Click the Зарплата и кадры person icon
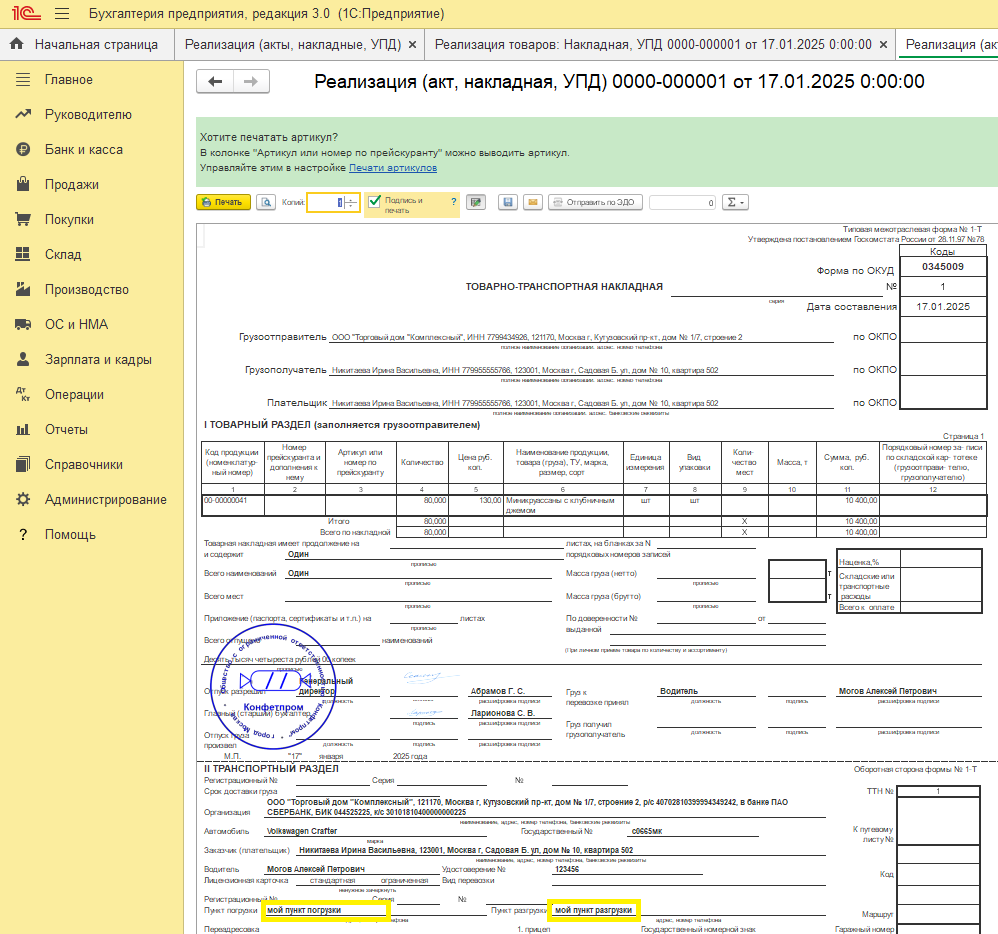This screenshot has width=998, height=934. (23, 359)
